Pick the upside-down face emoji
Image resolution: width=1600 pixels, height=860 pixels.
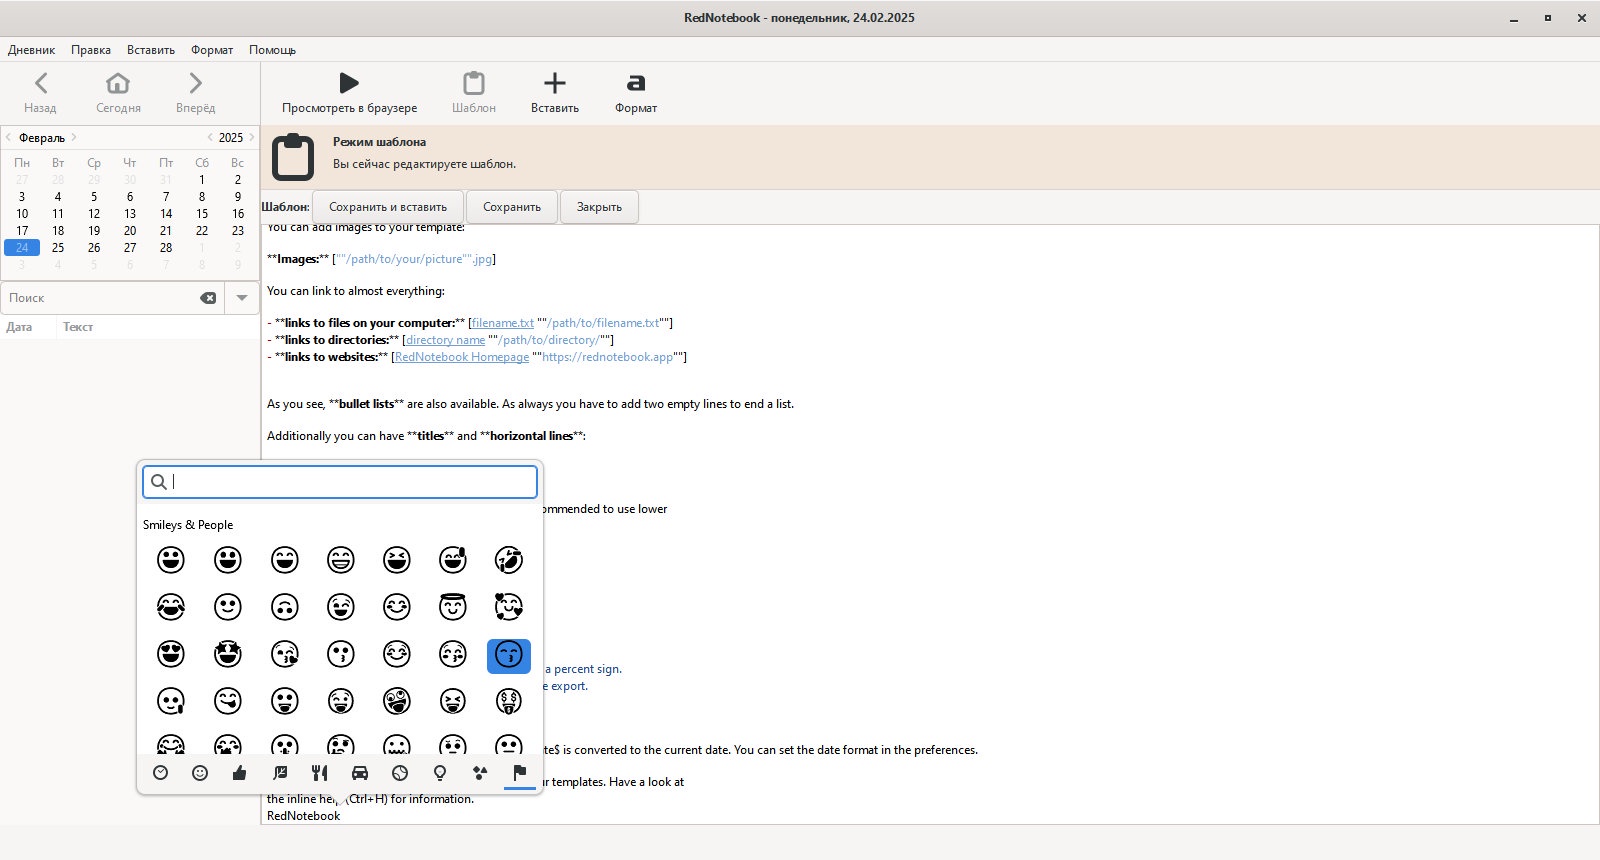[285, 606]
